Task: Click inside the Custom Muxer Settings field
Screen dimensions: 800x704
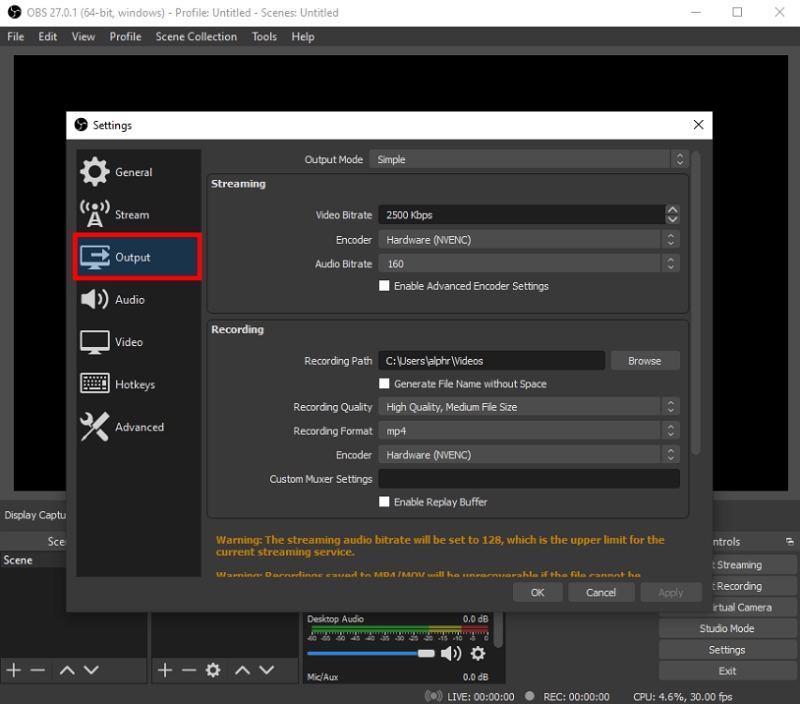Action: point(528,478)
